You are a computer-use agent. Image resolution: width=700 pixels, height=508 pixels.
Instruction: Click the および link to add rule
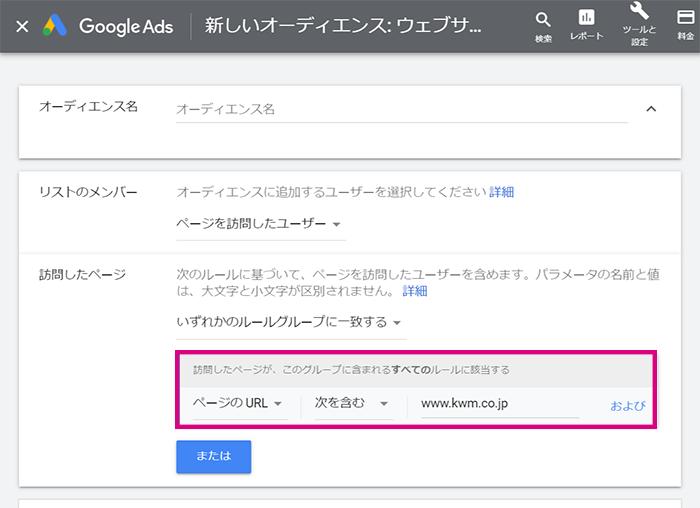coord(628,406)
